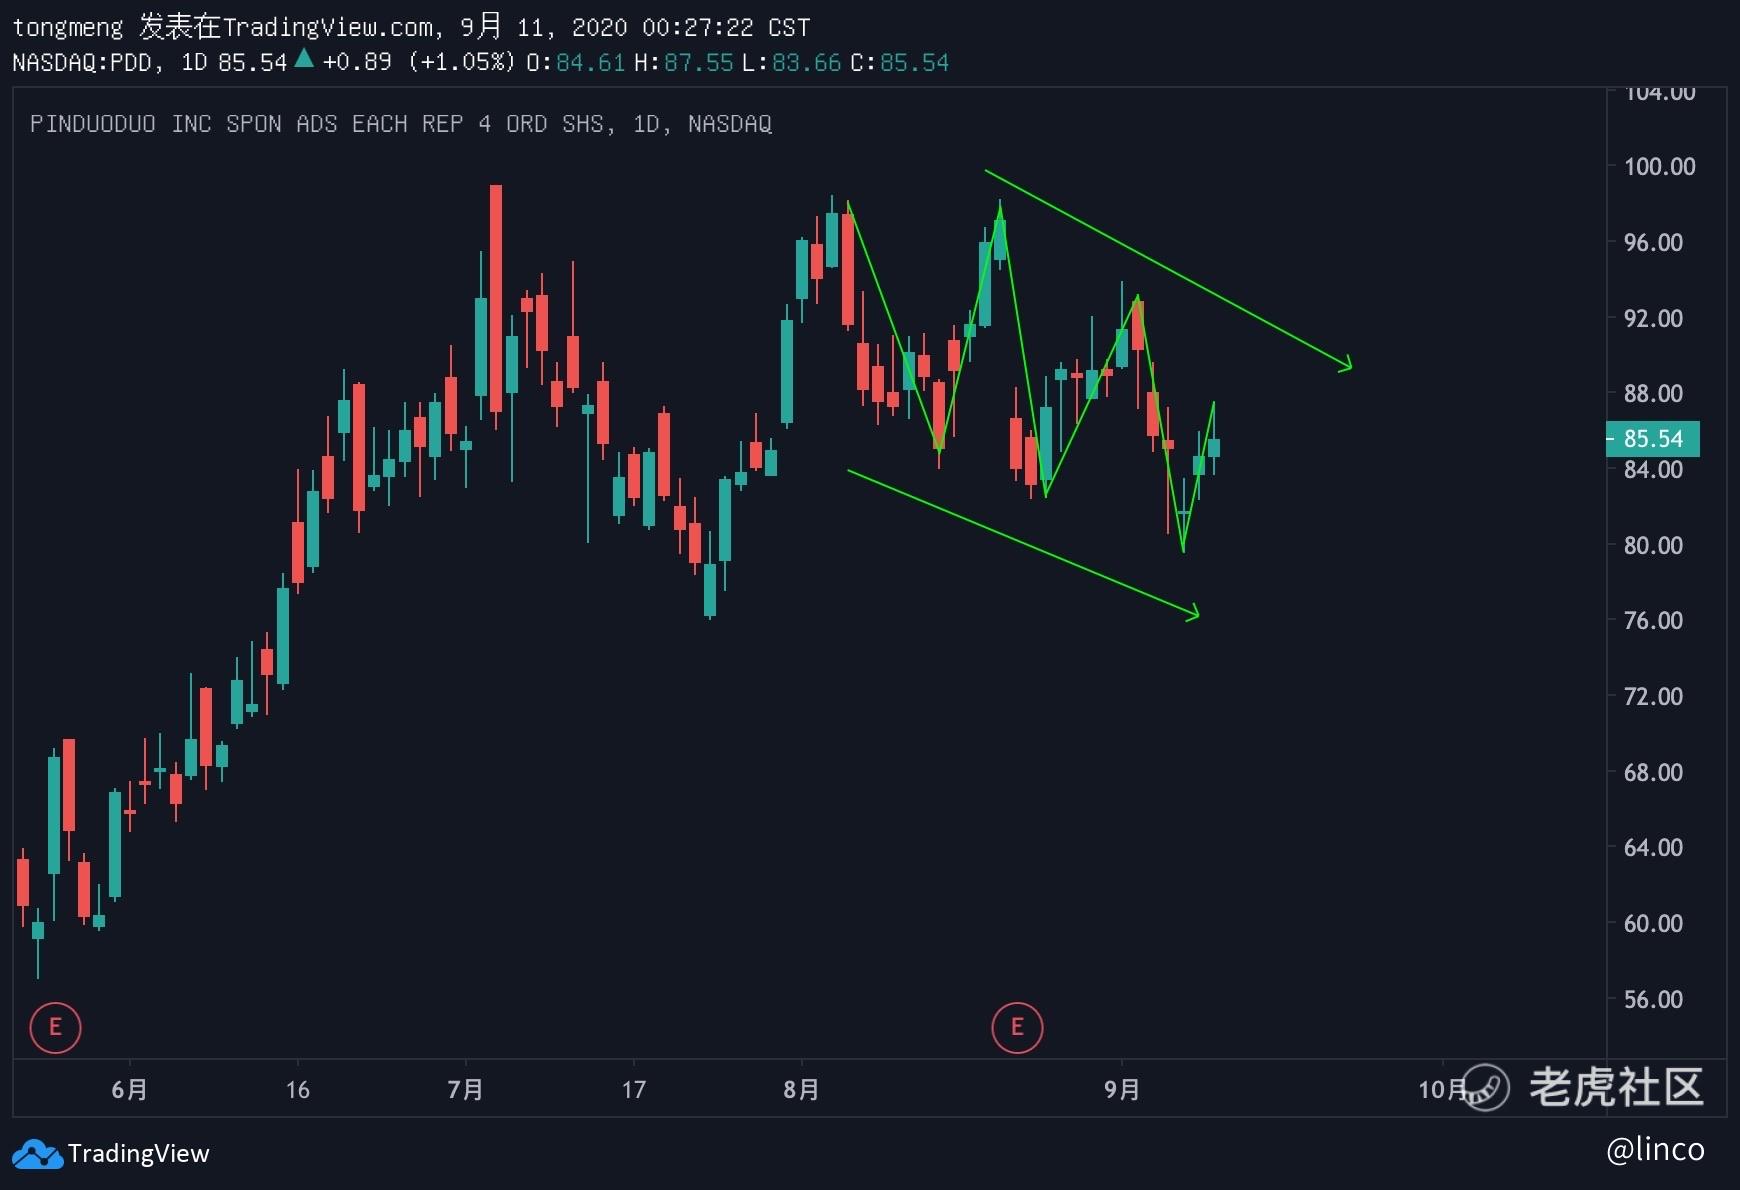
Task: Click the 9月 date axis label
Action: click(x=1122, y=1089)
